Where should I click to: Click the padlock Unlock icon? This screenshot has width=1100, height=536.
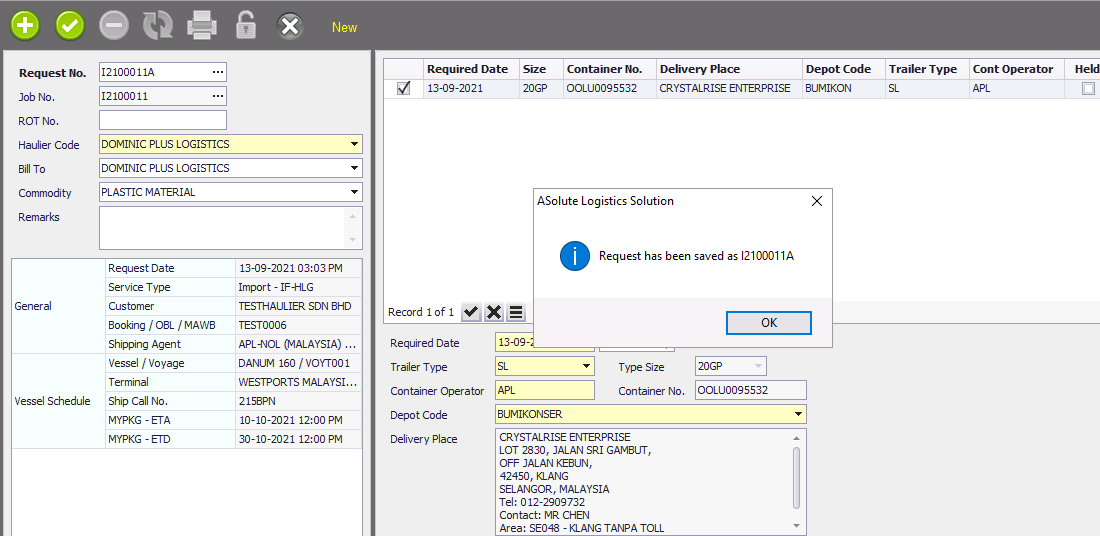pos(245,26)
